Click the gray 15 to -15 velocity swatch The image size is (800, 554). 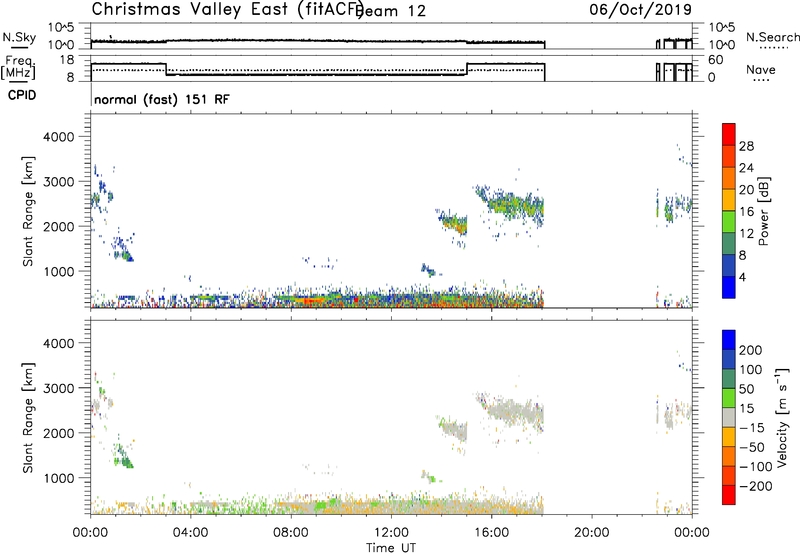pos(729,417)
